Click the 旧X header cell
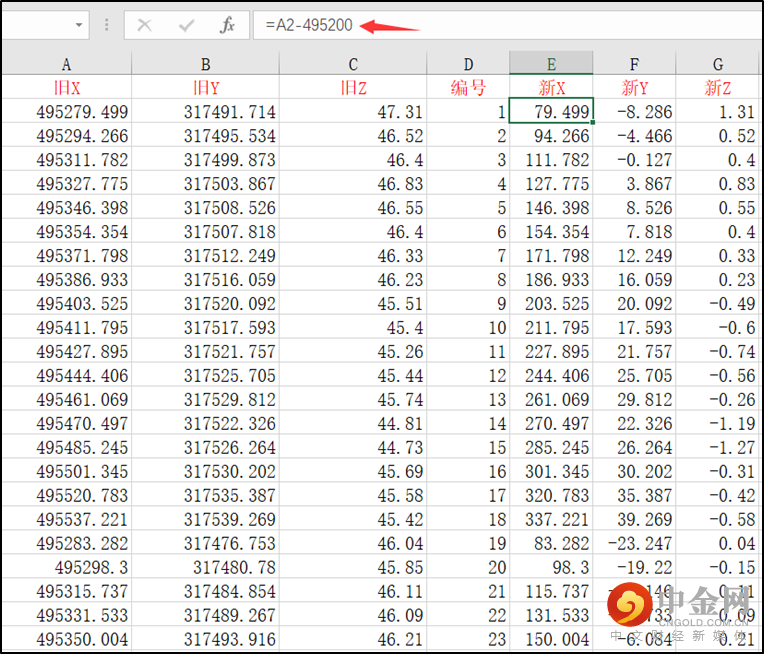764x654 pixels. tap(66, 88)
